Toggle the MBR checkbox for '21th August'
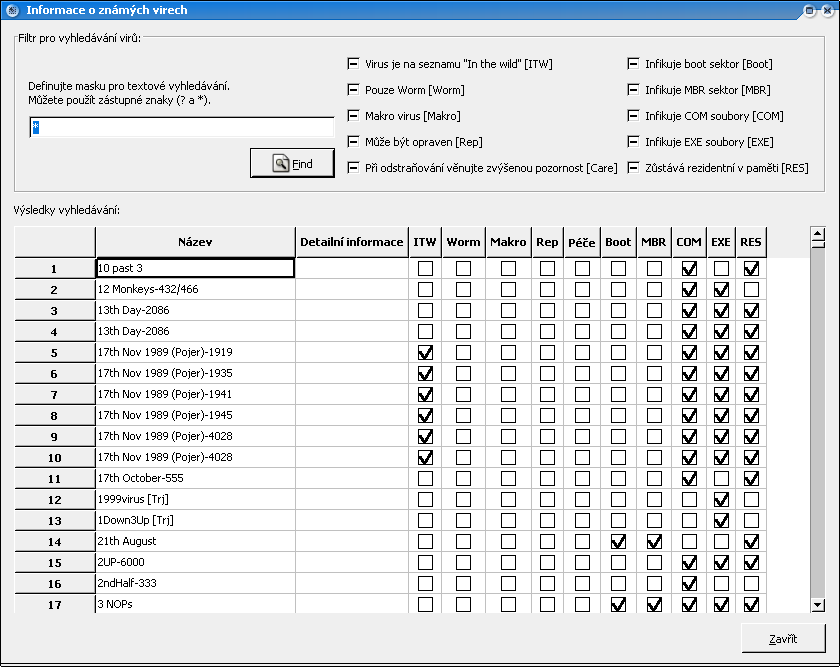 point(654,542)
